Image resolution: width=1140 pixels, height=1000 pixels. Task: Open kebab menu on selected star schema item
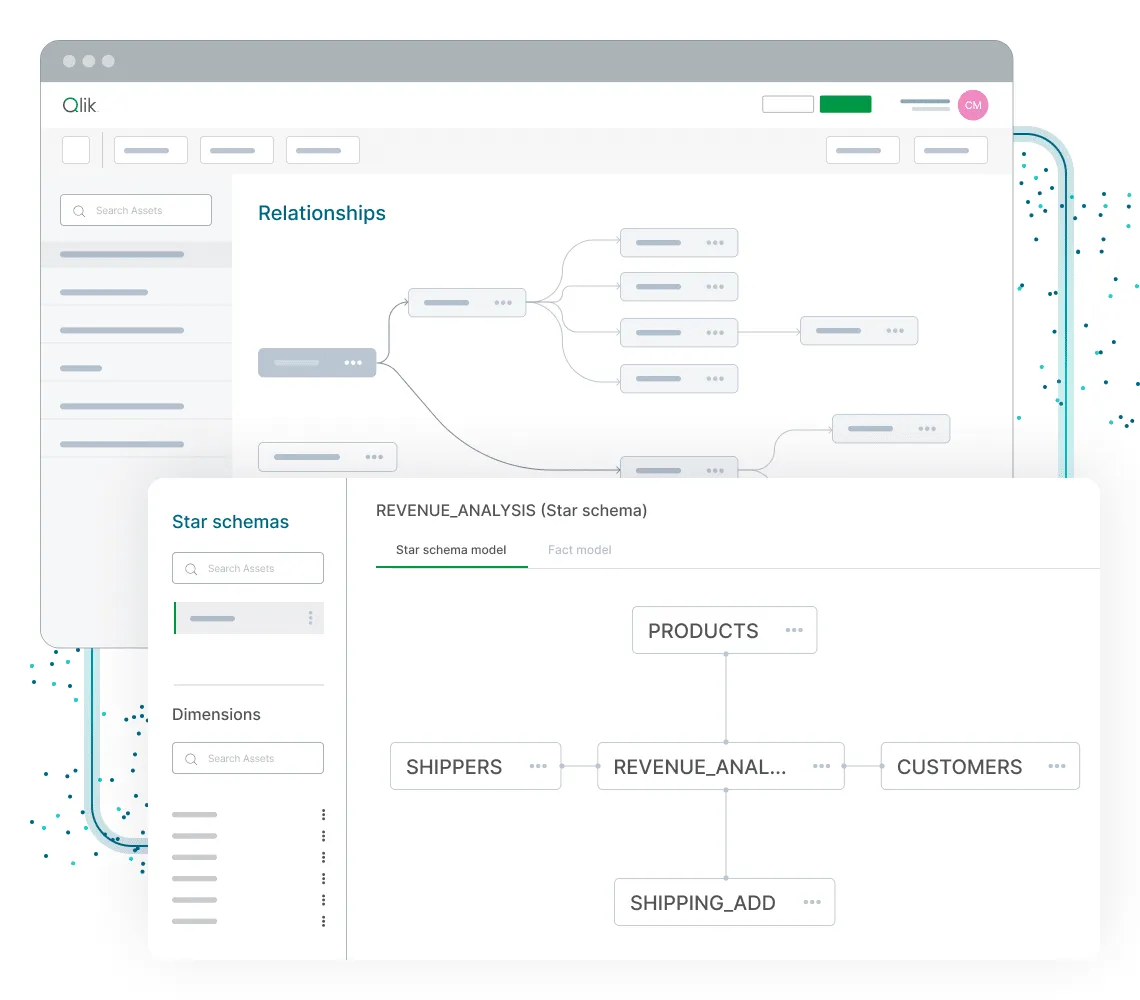point(310,618)
